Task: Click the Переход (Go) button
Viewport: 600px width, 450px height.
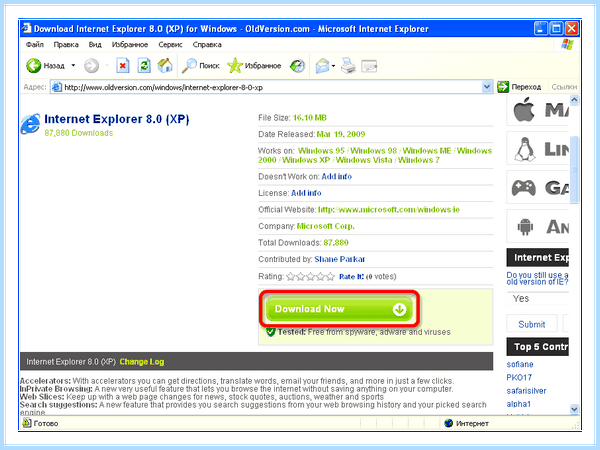Action: coord(519,87)
